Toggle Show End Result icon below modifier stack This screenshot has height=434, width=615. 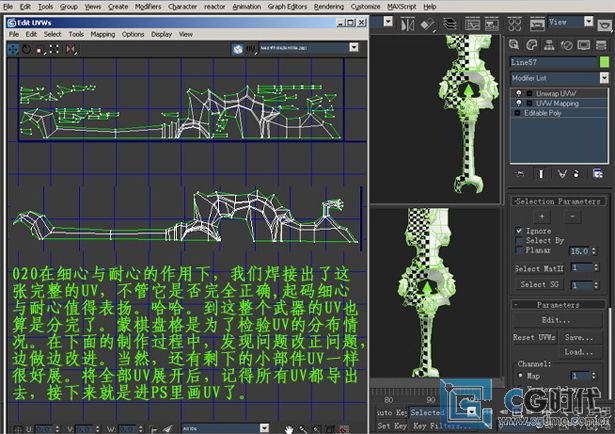click(541, 174)
